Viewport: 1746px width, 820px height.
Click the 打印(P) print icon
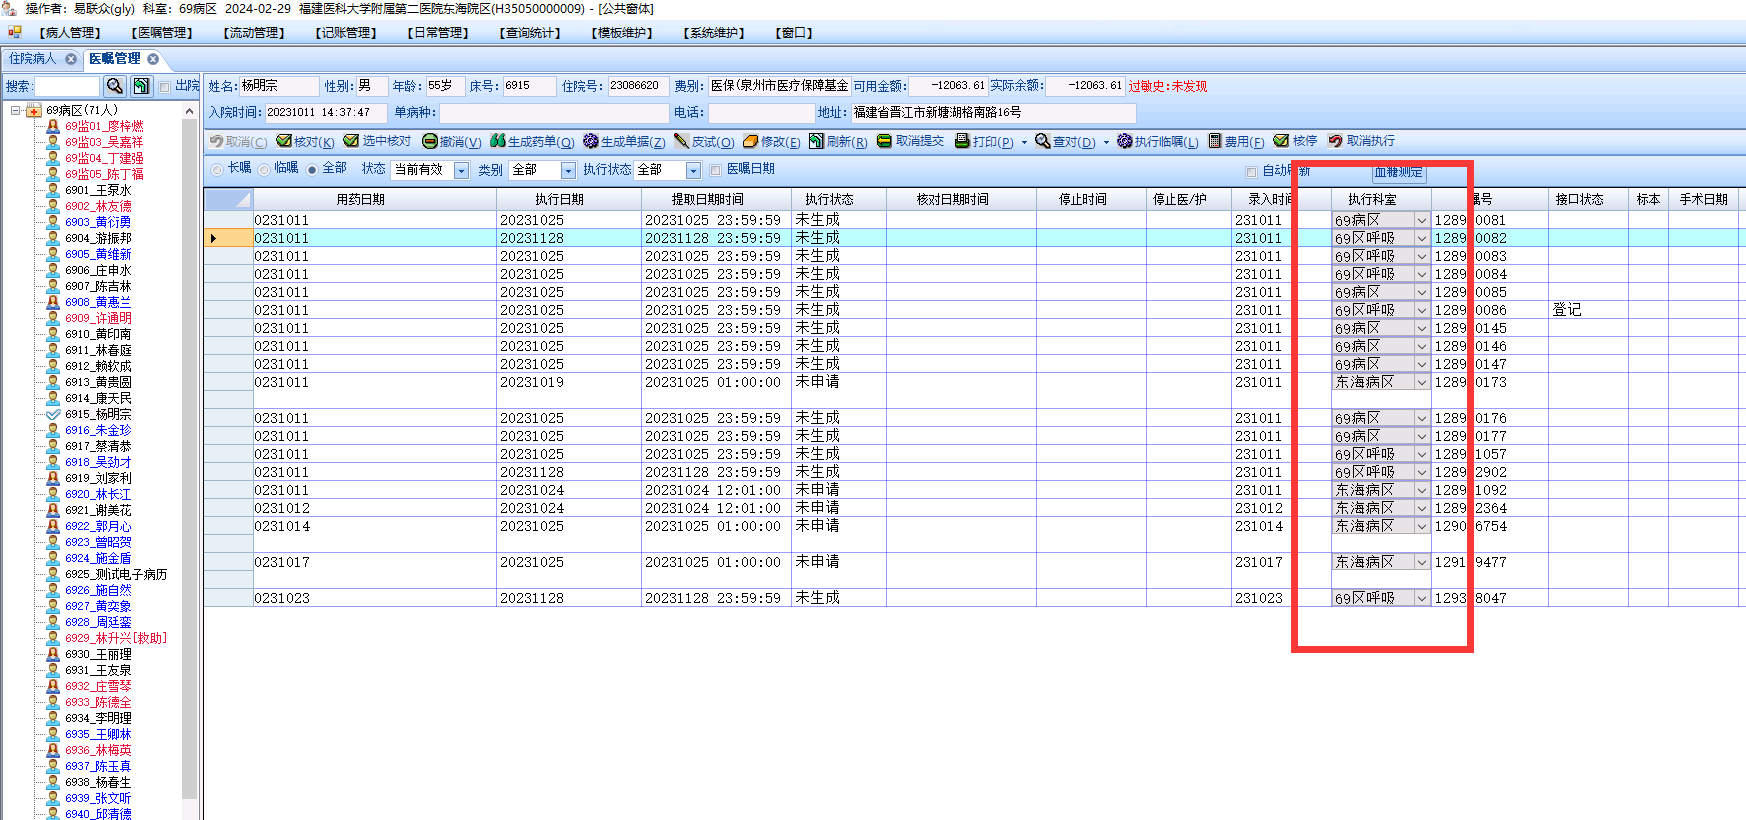coord(962,141)
